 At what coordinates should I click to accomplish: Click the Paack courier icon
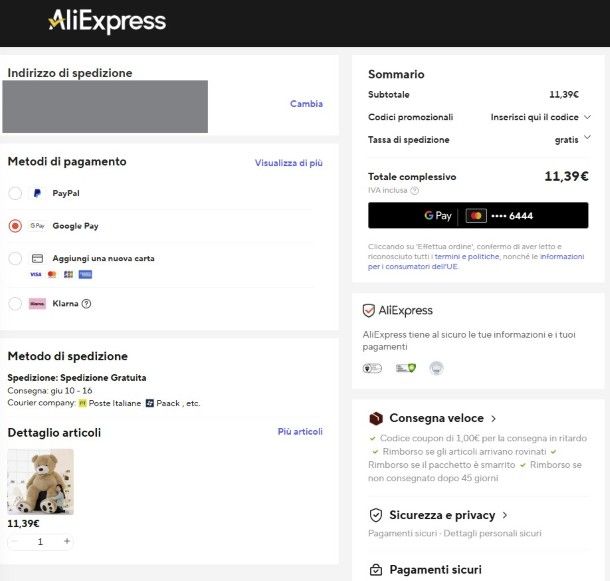click(150, 404)
